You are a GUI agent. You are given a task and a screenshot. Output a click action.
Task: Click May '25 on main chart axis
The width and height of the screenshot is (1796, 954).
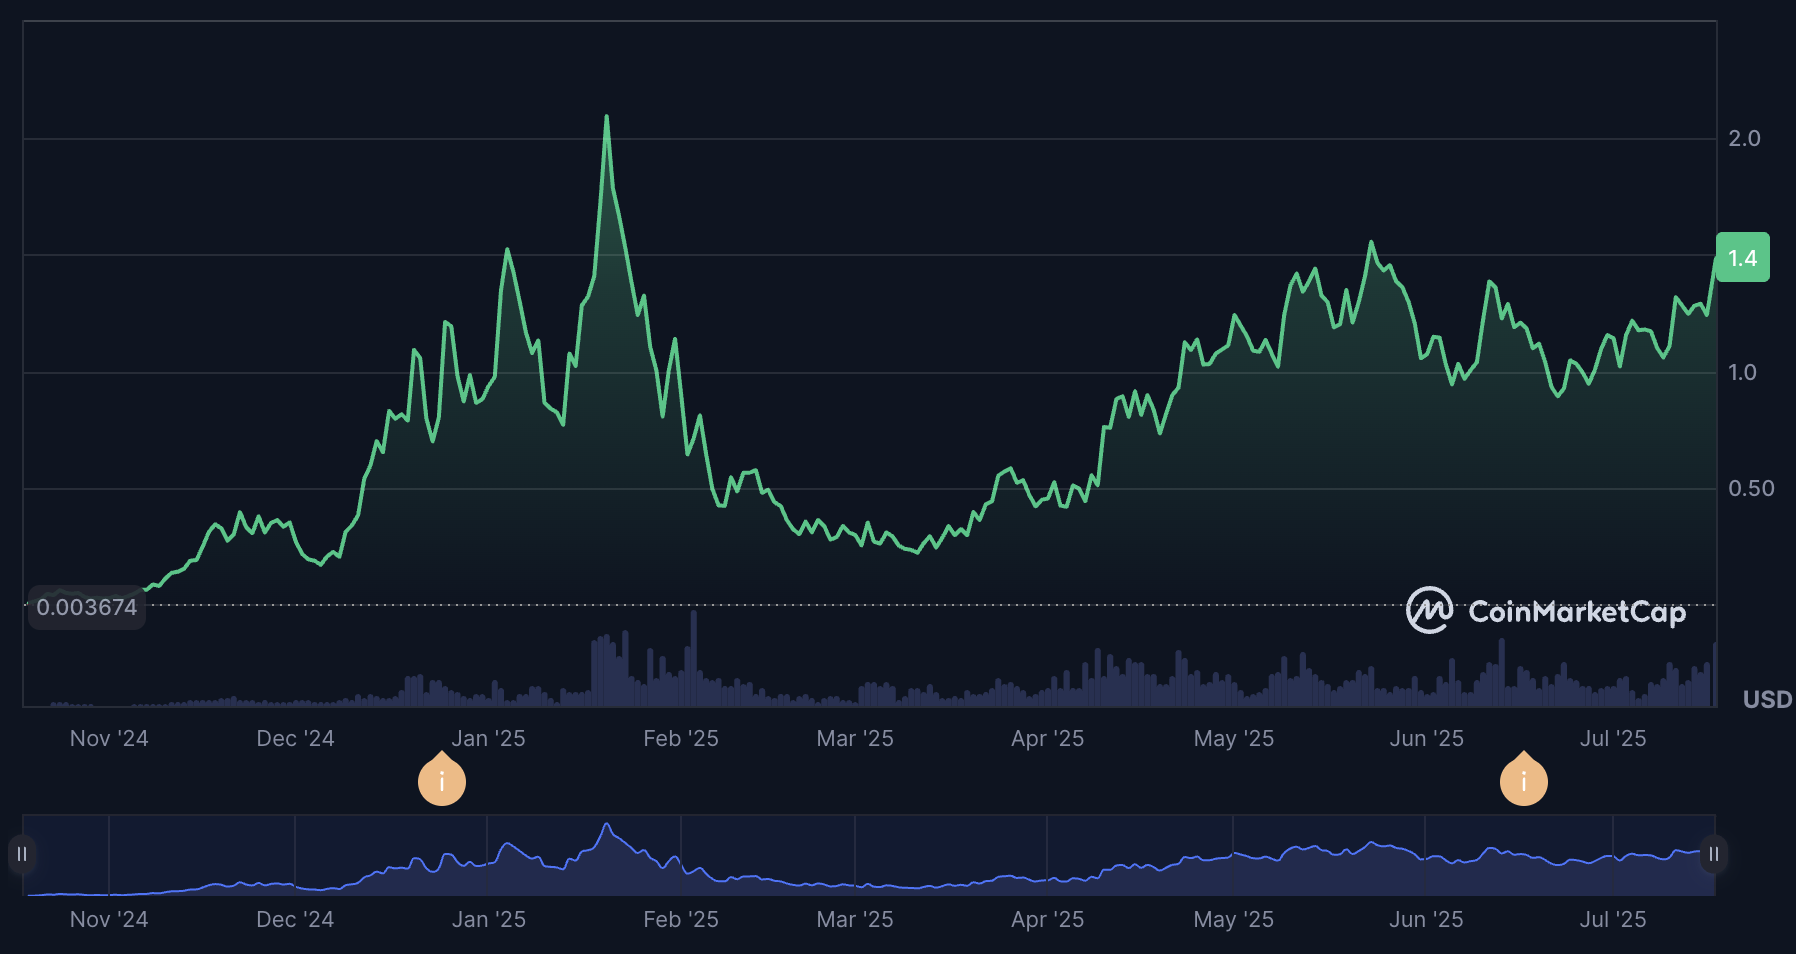pyautogui.click(x=1233, y=738)
